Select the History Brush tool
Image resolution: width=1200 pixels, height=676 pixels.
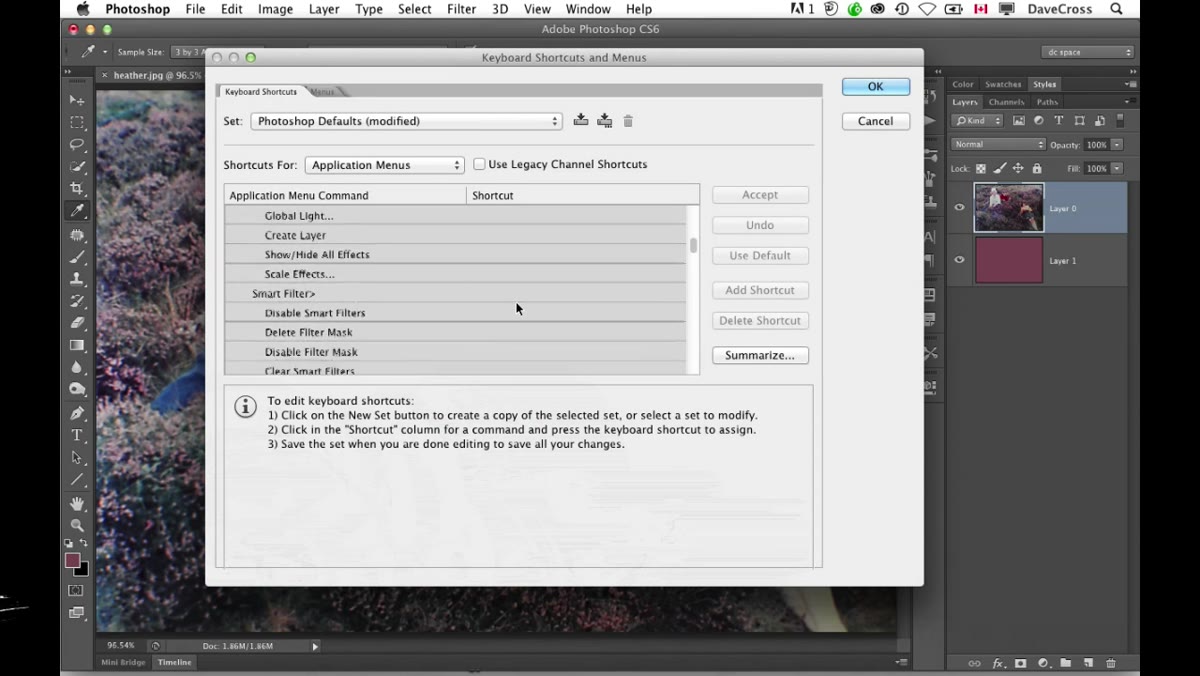point(77,301)
